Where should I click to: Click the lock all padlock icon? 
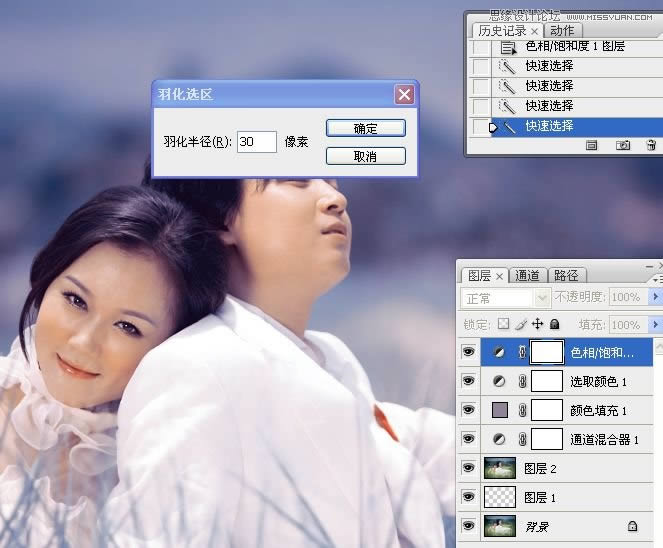[x=554, y=325]
